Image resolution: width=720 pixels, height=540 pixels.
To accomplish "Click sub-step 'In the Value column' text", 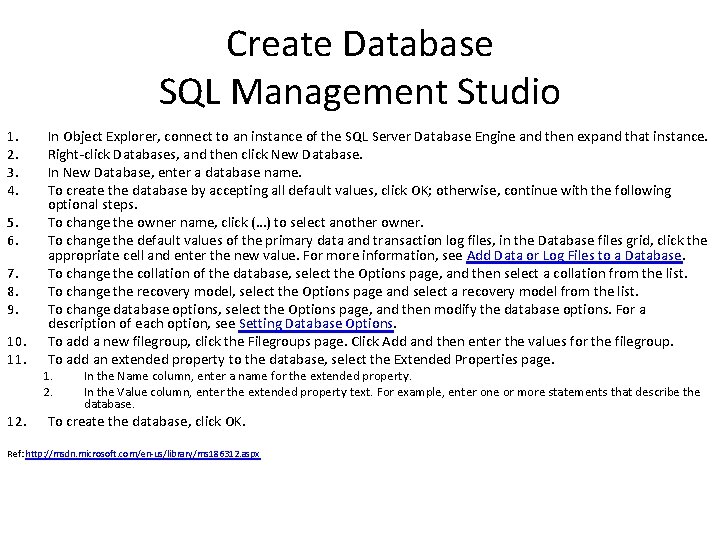I will pyautogui.click(x=392, y=398).
